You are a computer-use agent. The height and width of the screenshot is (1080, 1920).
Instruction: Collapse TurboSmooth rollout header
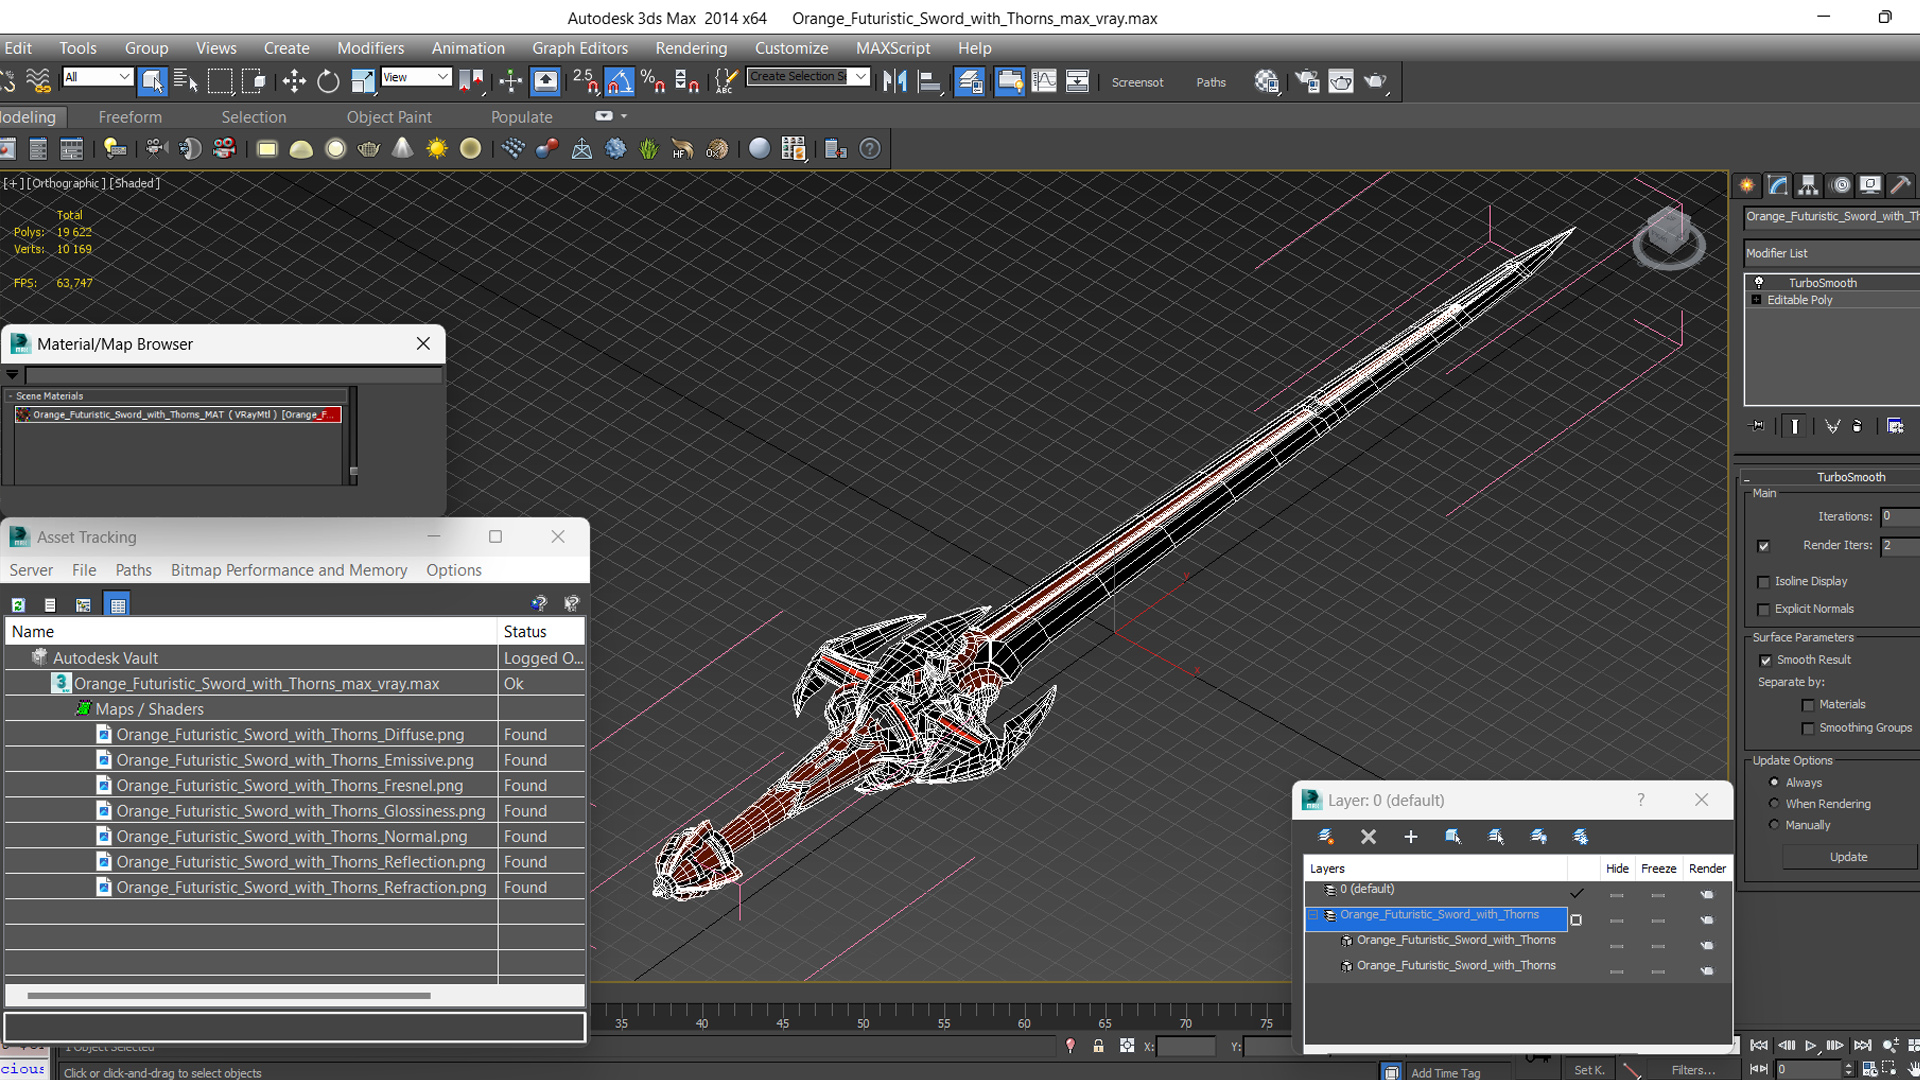pos(1830,477)
